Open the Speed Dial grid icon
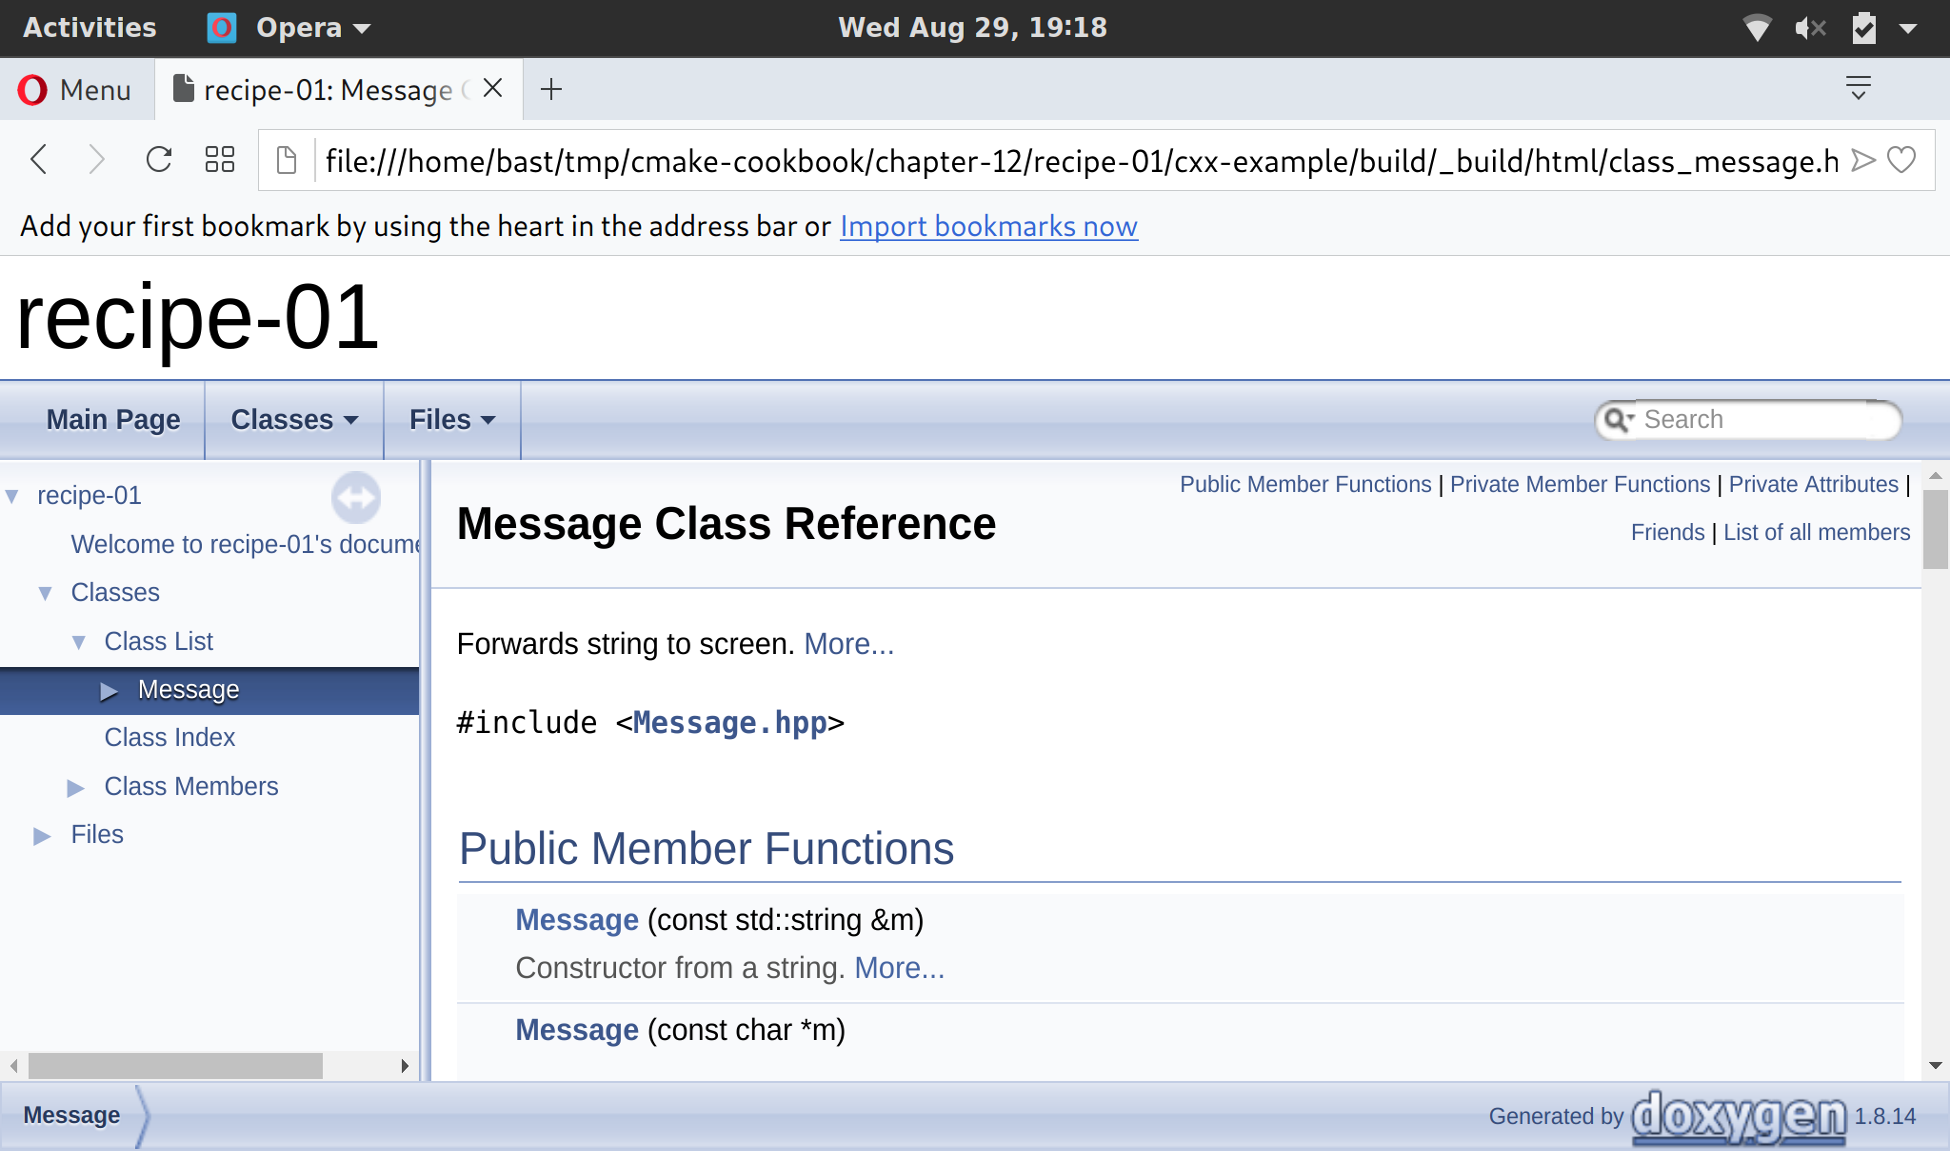Viewport: 1950px width, 1152px height. [219, 160]
